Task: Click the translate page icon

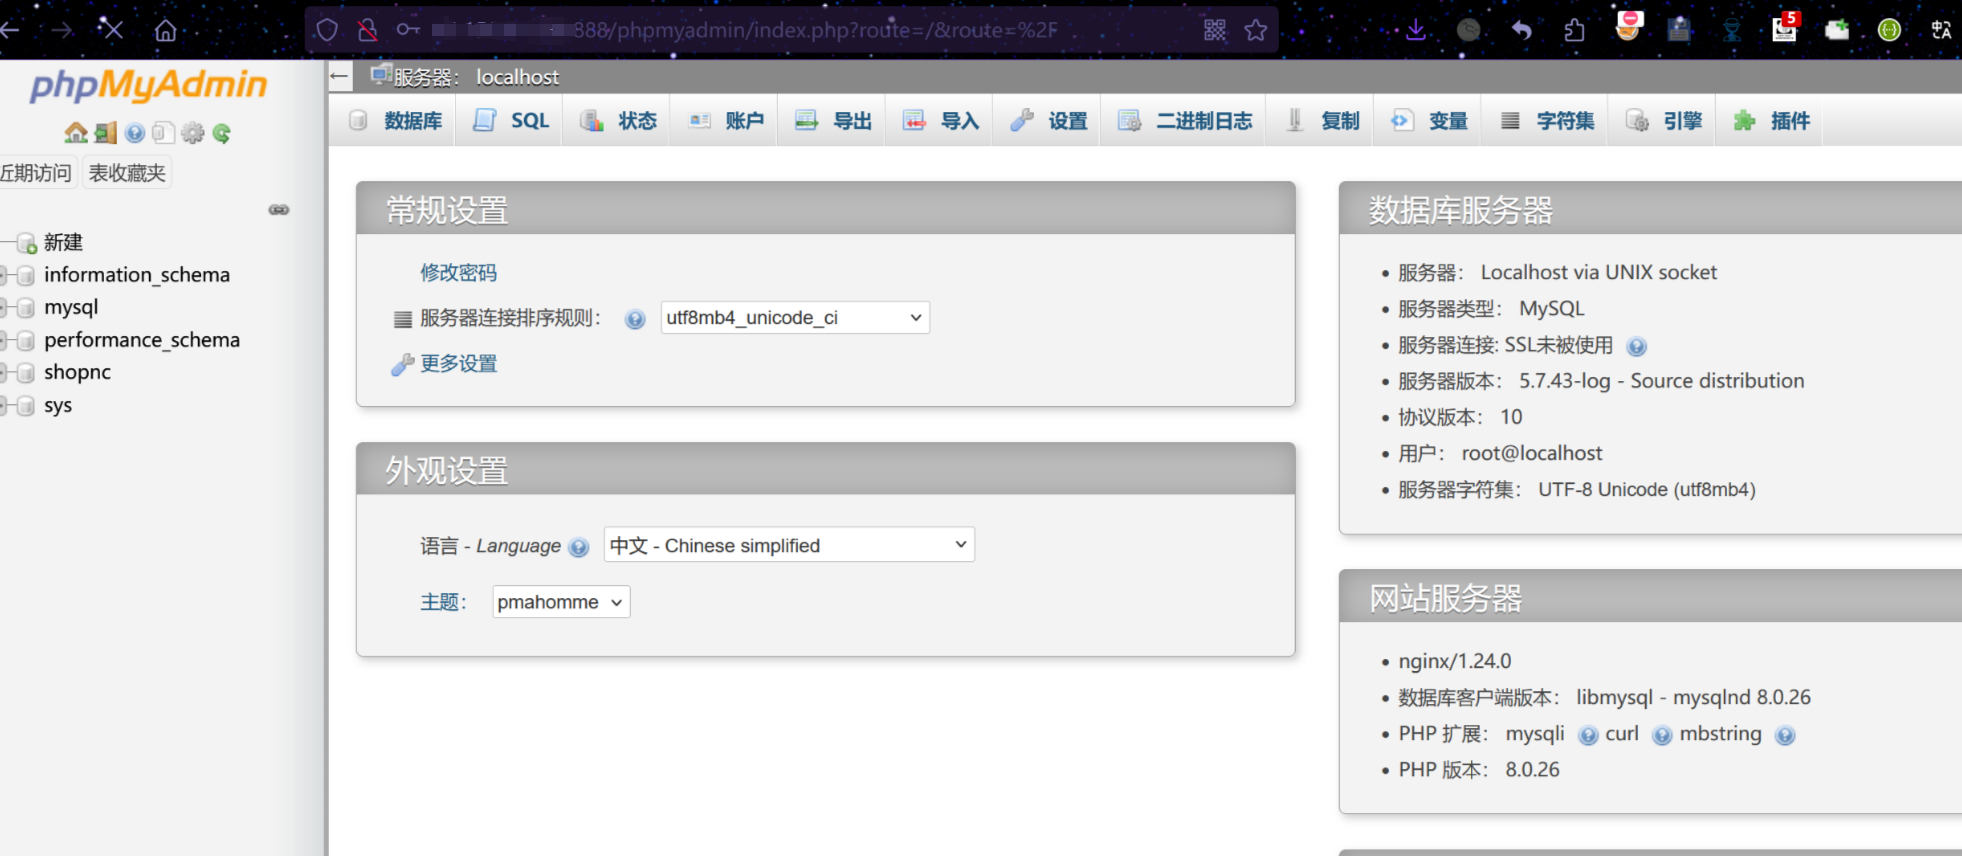Action: (x=1942, y=30)
